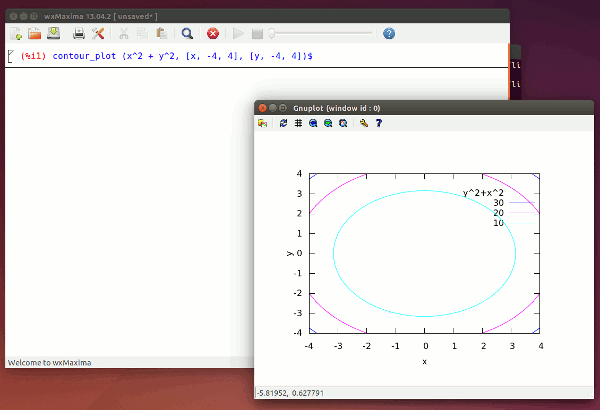Image resolution: width=600 pixels, height=410 pixels.
Task: Open a file with the folder icon
Action: tap(34, 33)
